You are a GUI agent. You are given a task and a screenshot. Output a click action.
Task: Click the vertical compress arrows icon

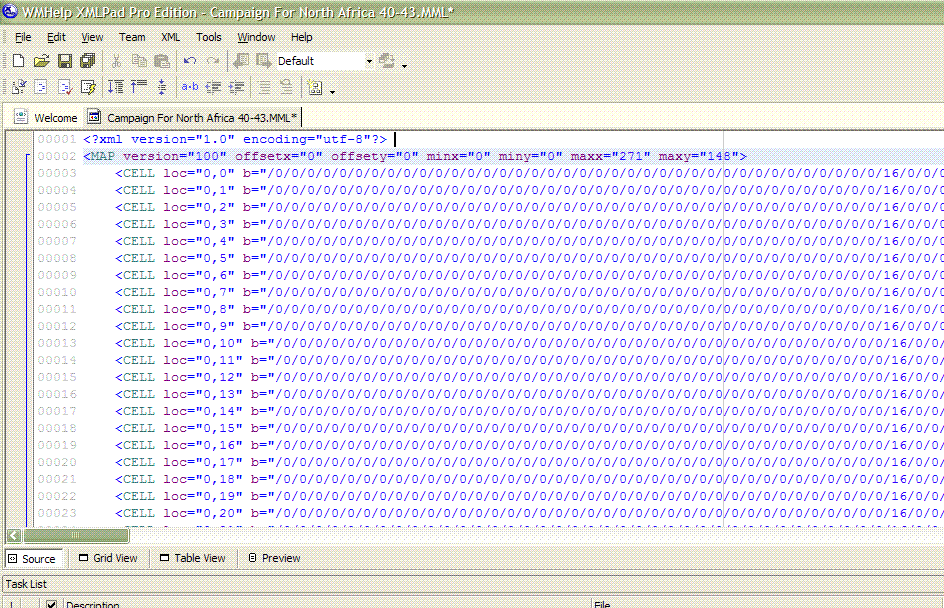(x=162, y=87)
